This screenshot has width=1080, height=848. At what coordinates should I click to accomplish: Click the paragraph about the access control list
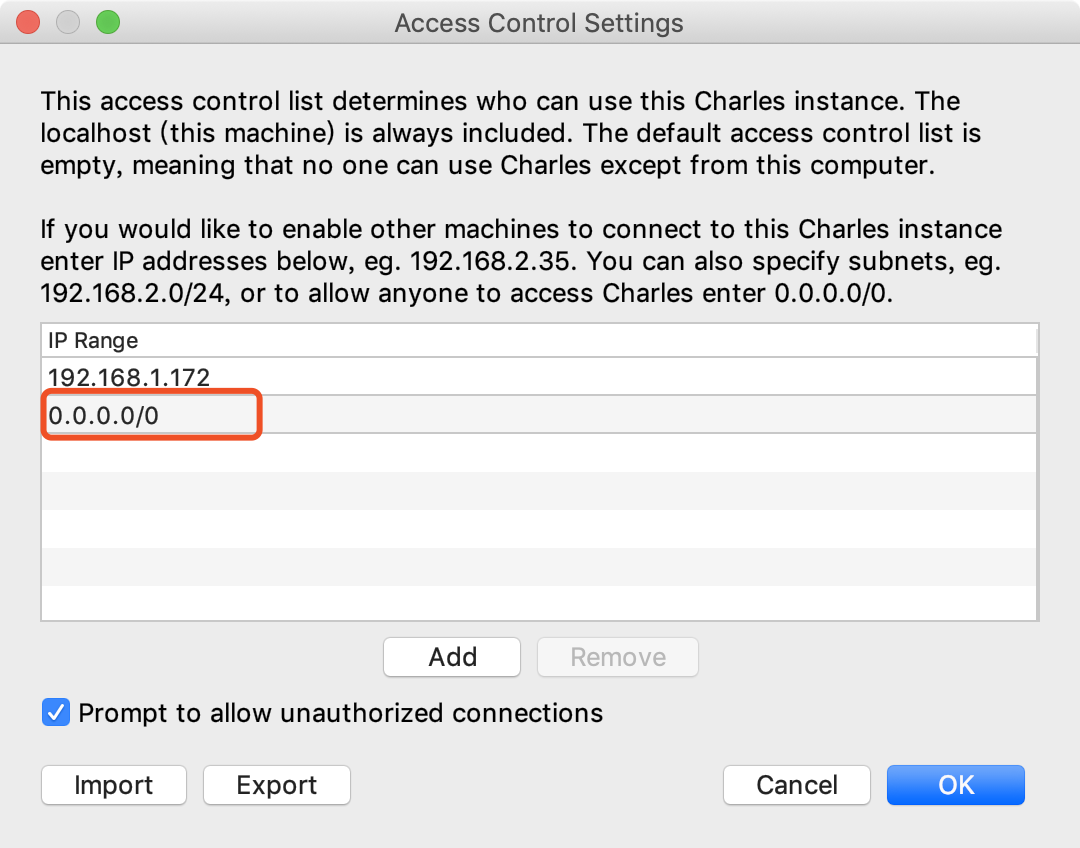(x=510, y=133)
